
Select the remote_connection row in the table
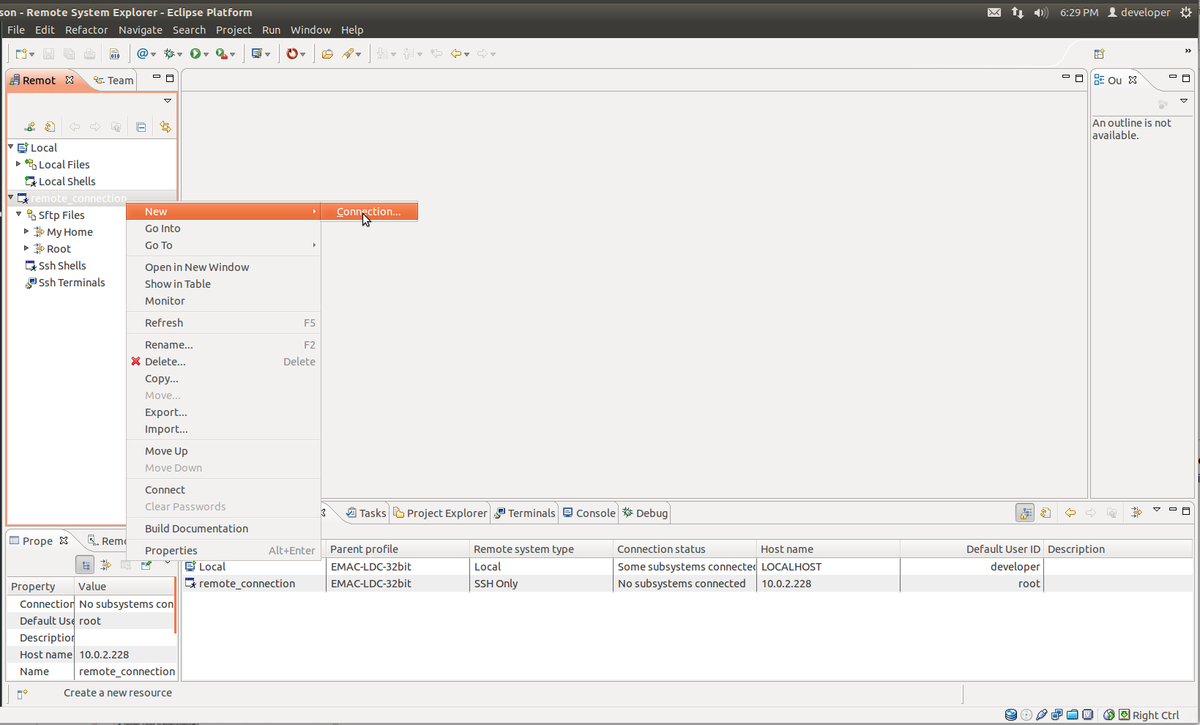247,584
